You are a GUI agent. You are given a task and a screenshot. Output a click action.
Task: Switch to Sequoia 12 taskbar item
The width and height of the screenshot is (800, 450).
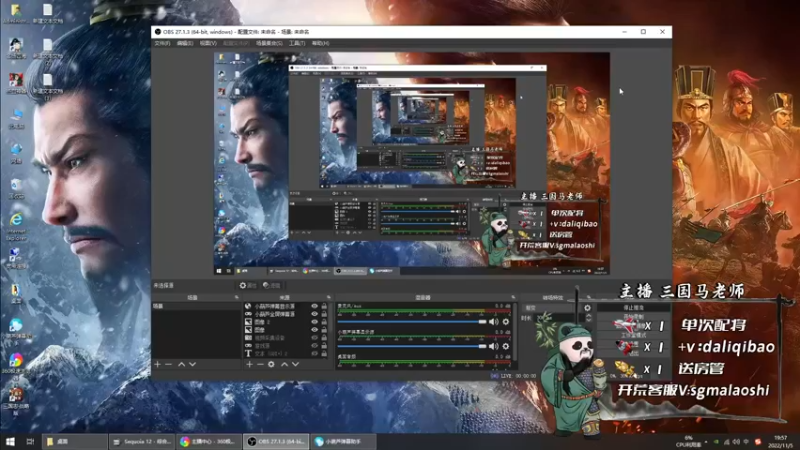[142, 441]
